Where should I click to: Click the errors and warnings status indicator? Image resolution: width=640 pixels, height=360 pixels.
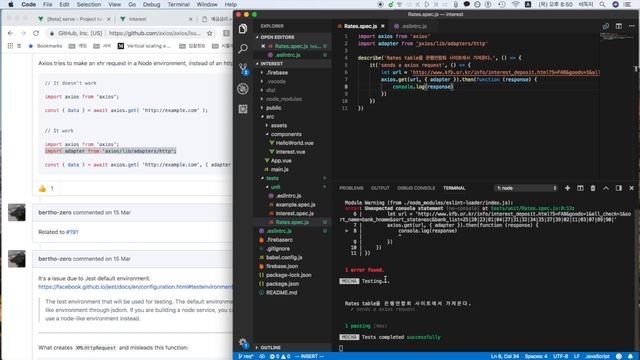(280, 356)
